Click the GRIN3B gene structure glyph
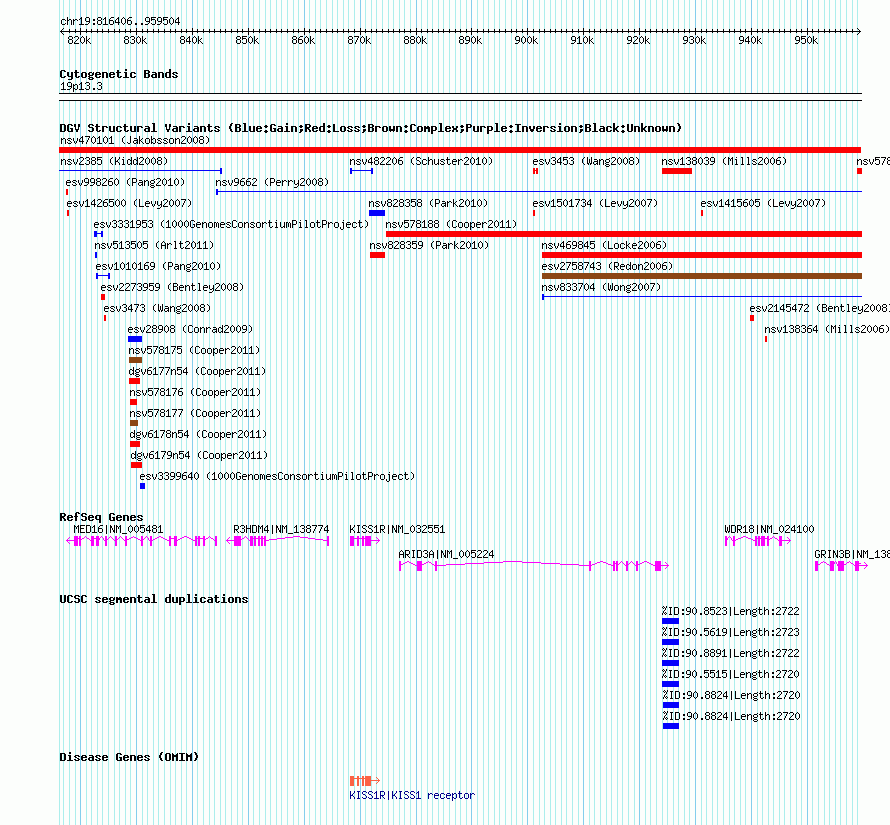This screenshot has height=825, width=890. (841, 566)
